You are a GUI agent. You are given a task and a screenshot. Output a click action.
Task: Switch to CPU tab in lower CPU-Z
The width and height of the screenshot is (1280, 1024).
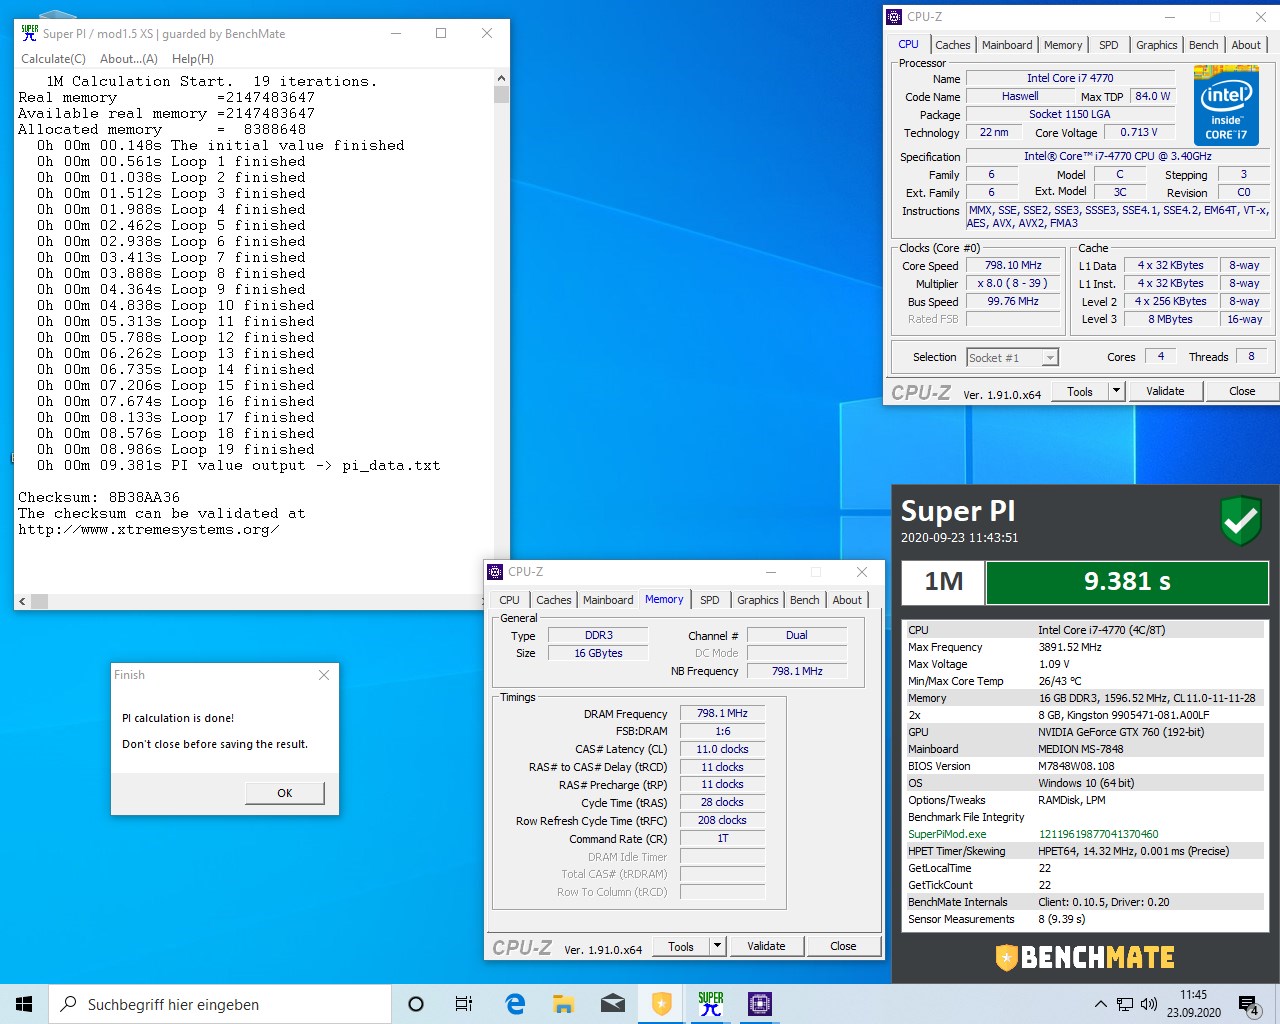tap(509, 600)
